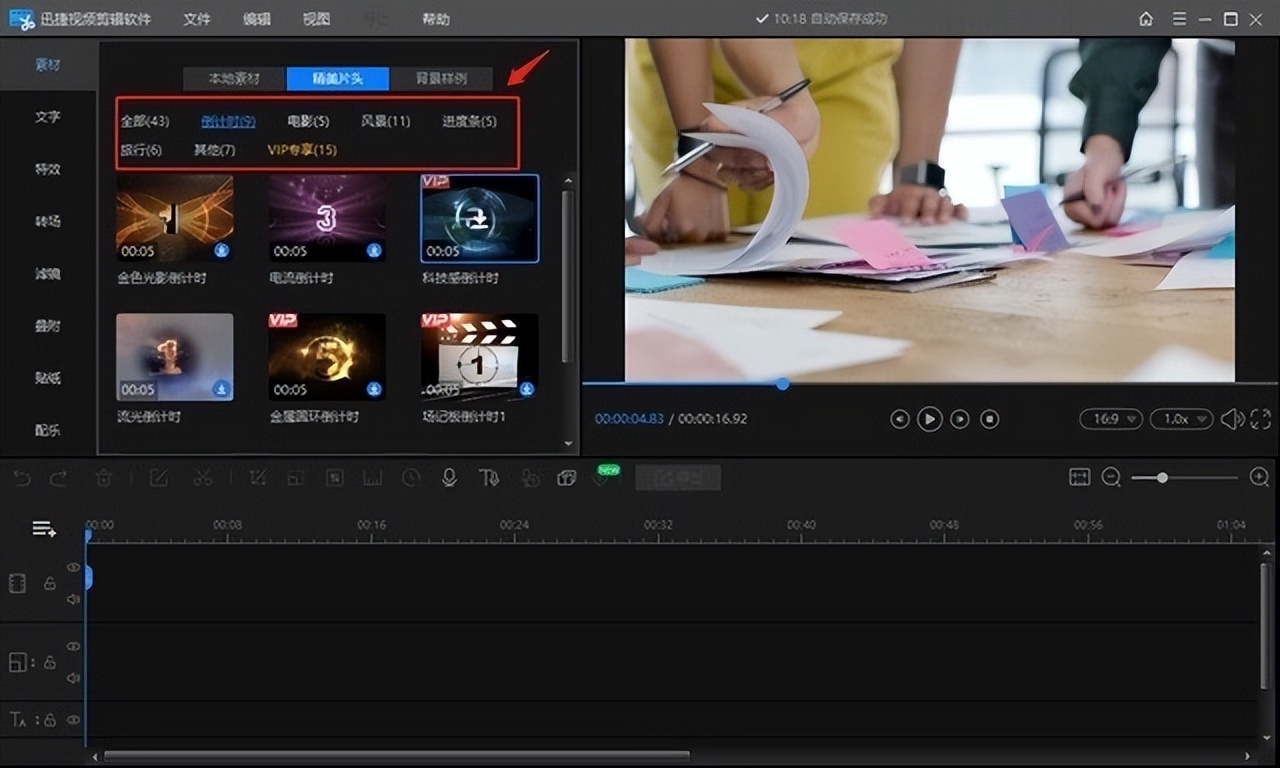The width and height of the screenshot is (1280, 768).
Task: Open the 16:9 aspect ratio dropdown
Action: (1111, 419)
